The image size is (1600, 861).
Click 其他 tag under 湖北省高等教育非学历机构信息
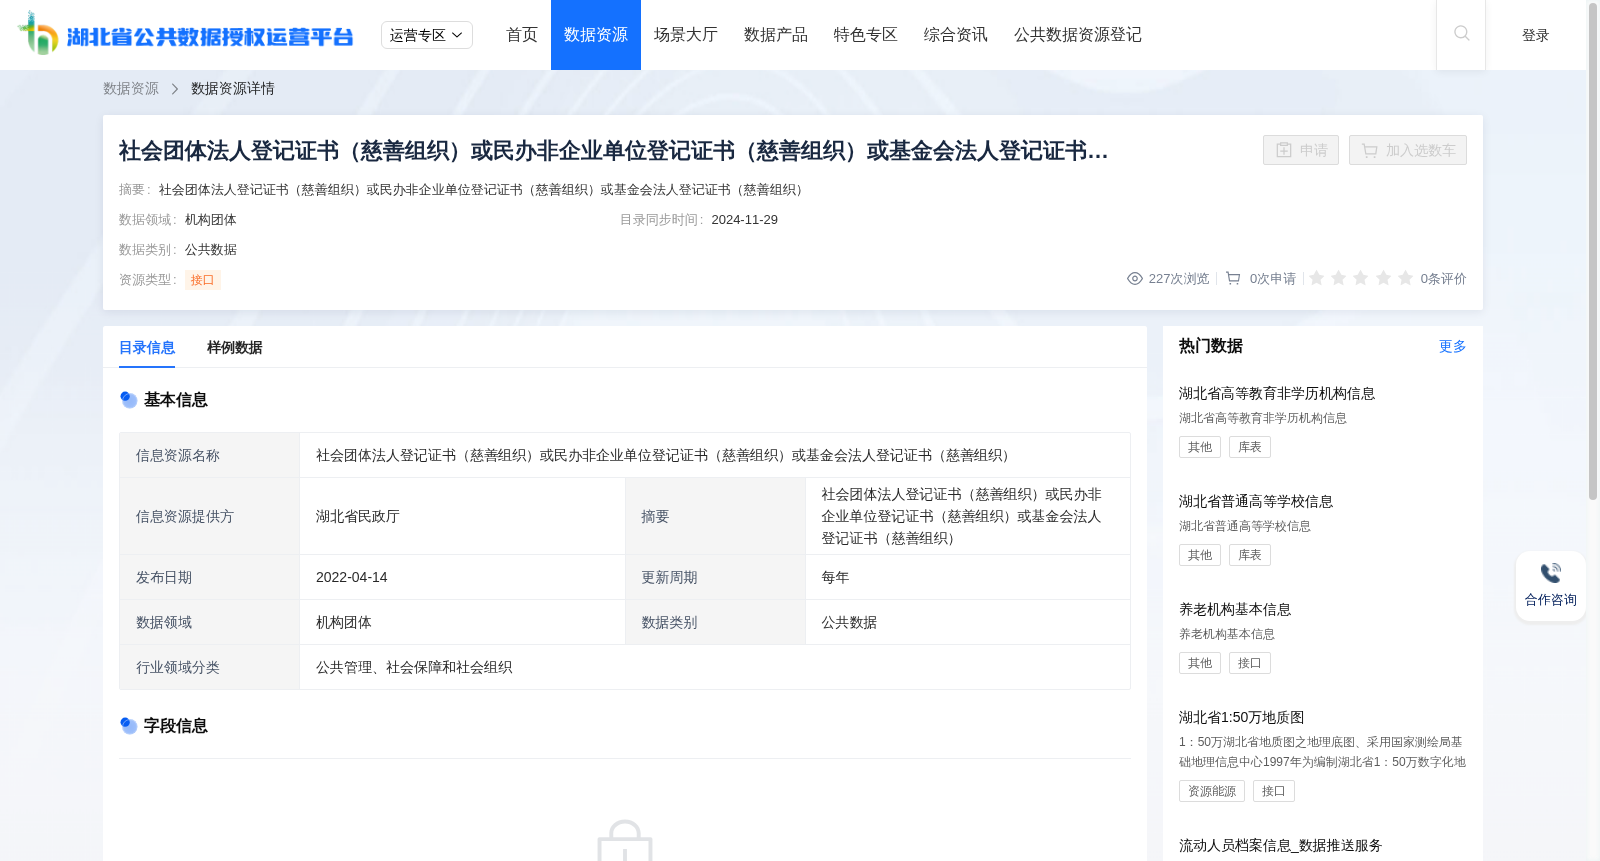tap(1200, 447)
